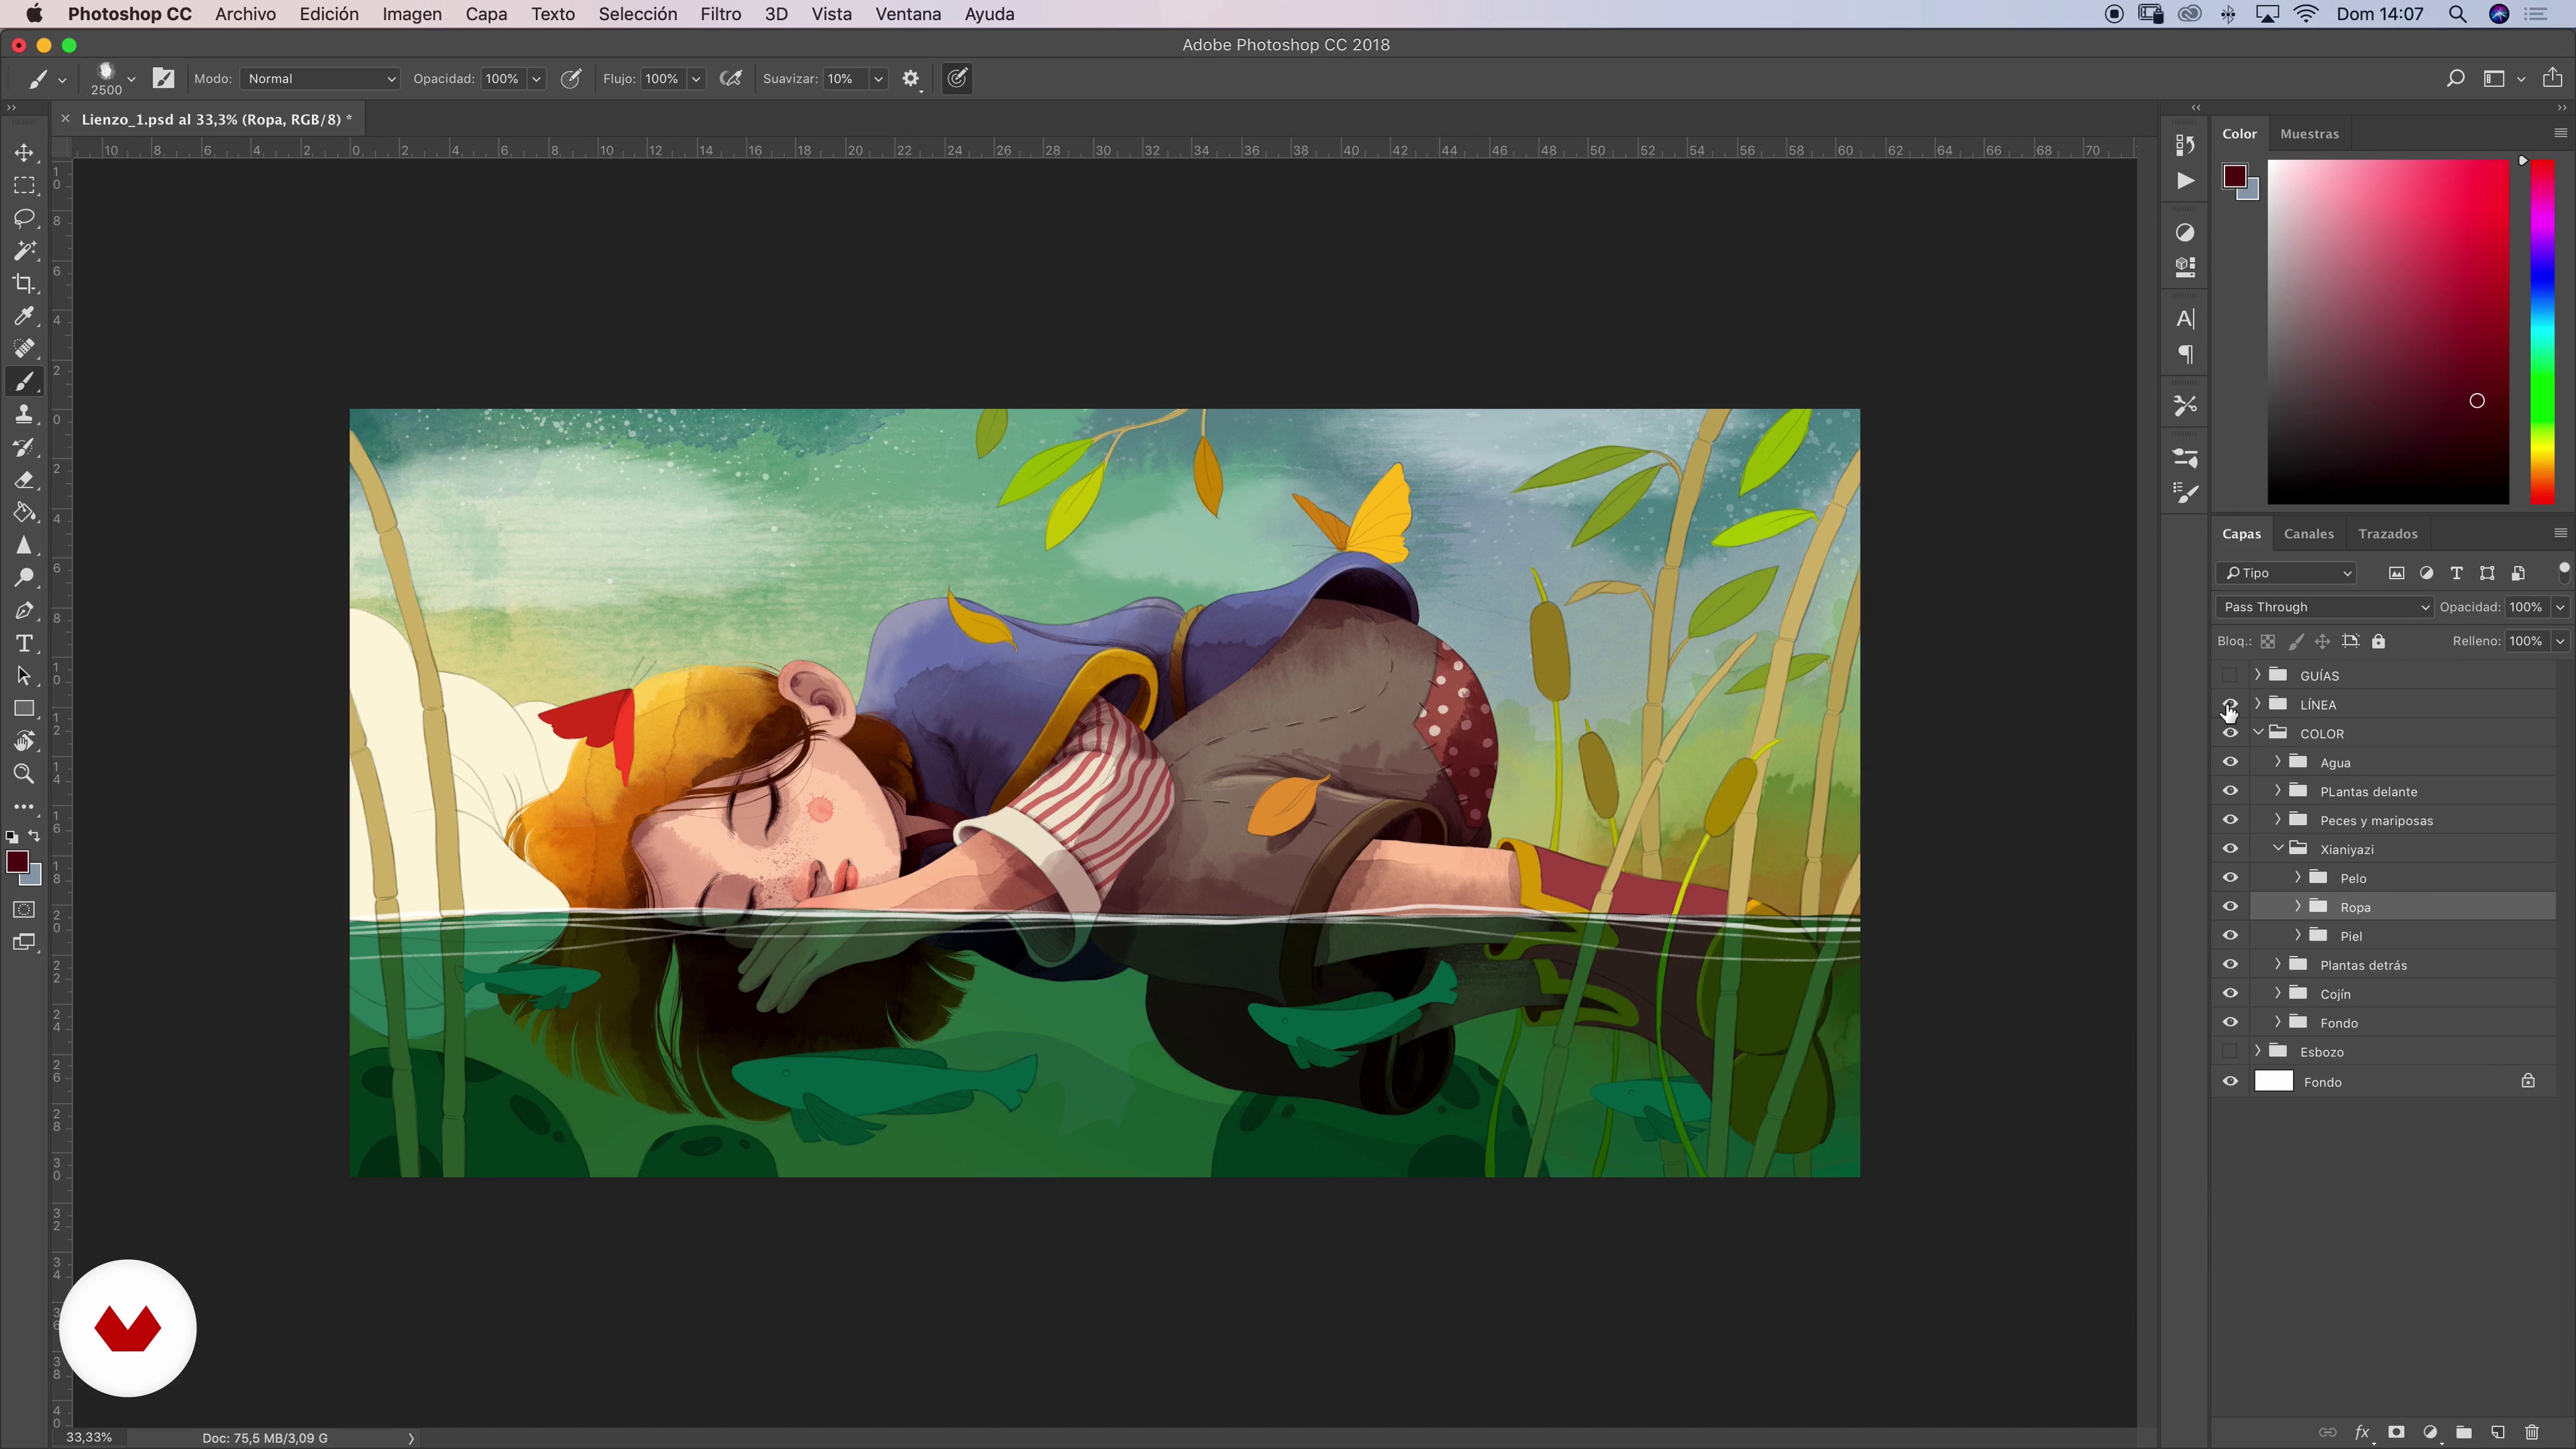Toggle visibility of Fondo background layer

[2230, 1081]
